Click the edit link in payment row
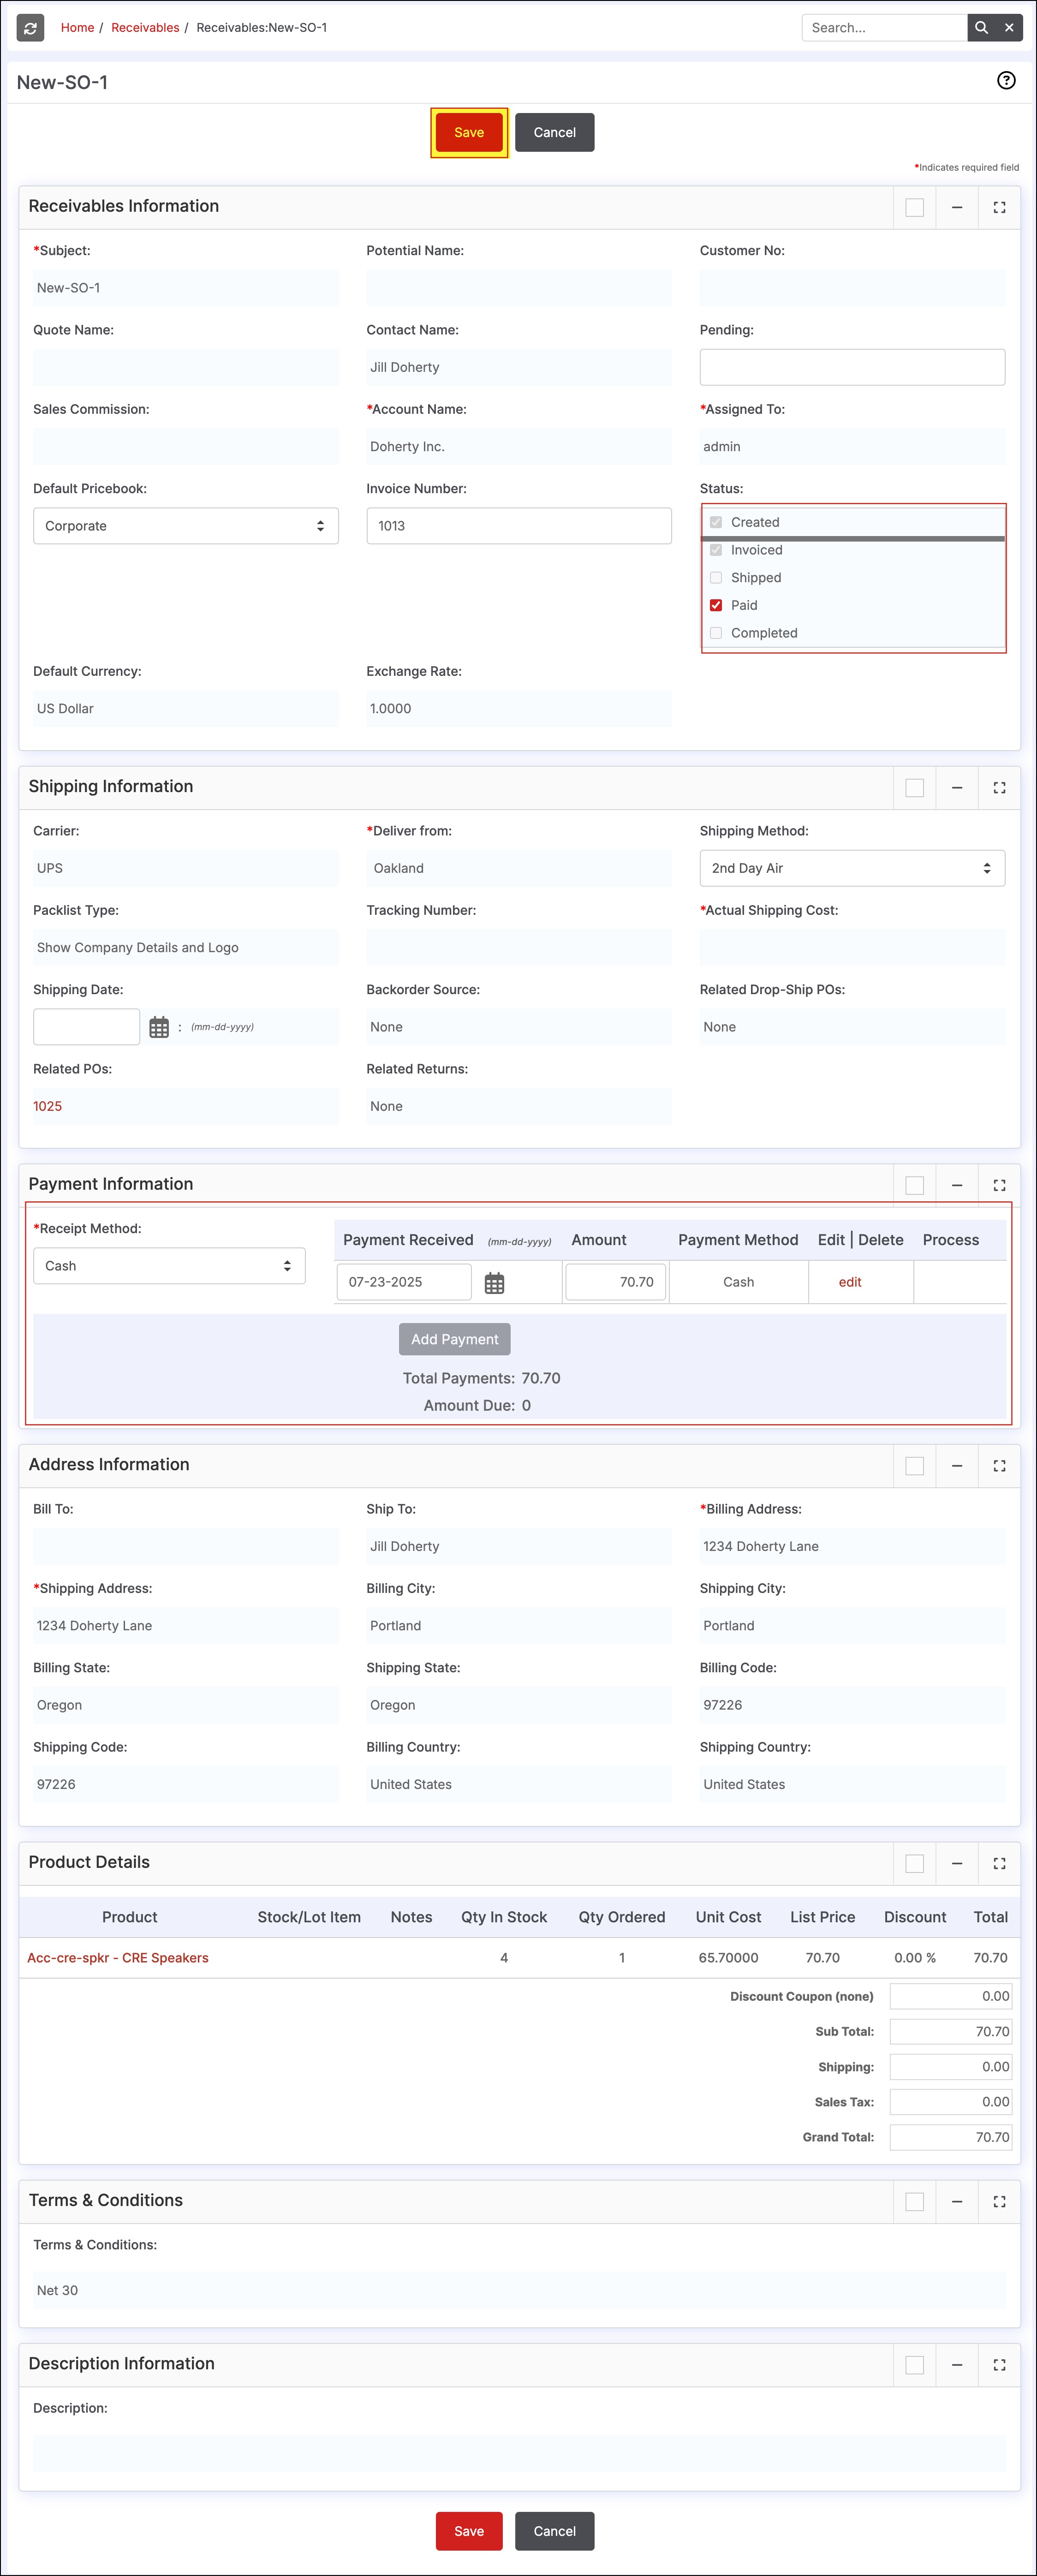 pos(850,1282)
